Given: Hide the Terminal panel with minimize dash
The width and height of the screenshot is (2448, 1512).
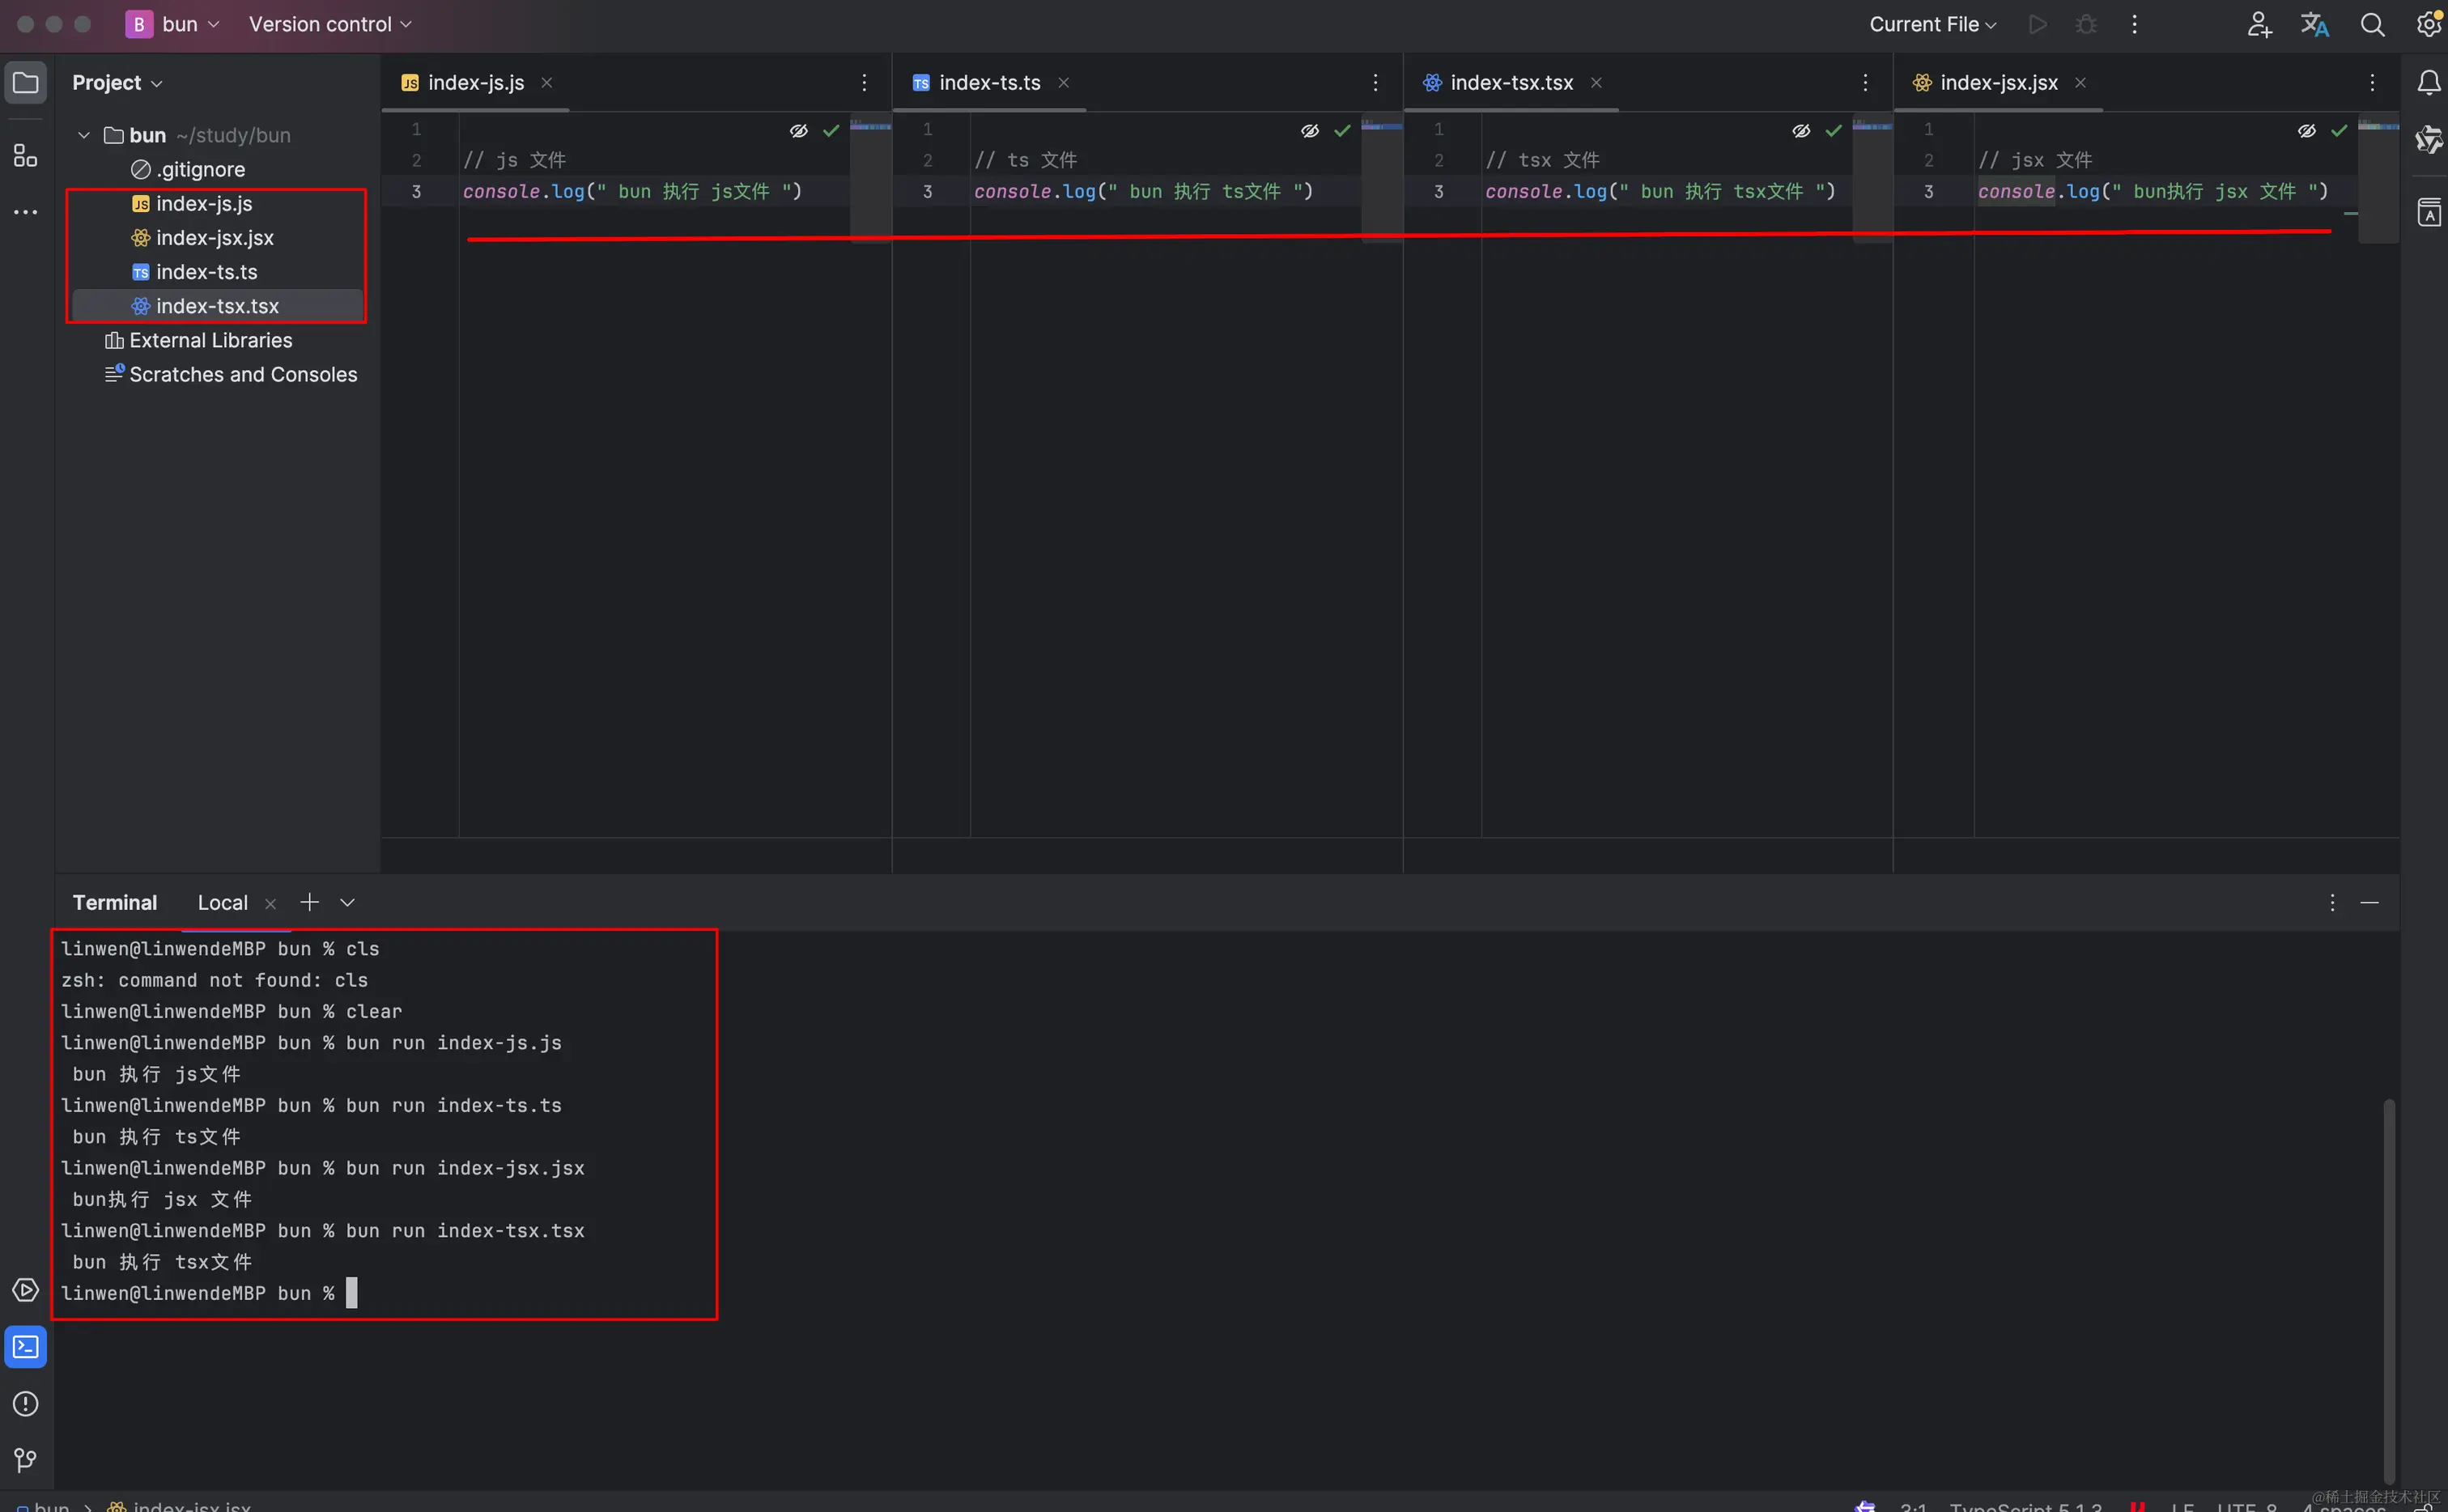Looking at the screenshot, I should pyautogui.click(x=2369, y=902).
